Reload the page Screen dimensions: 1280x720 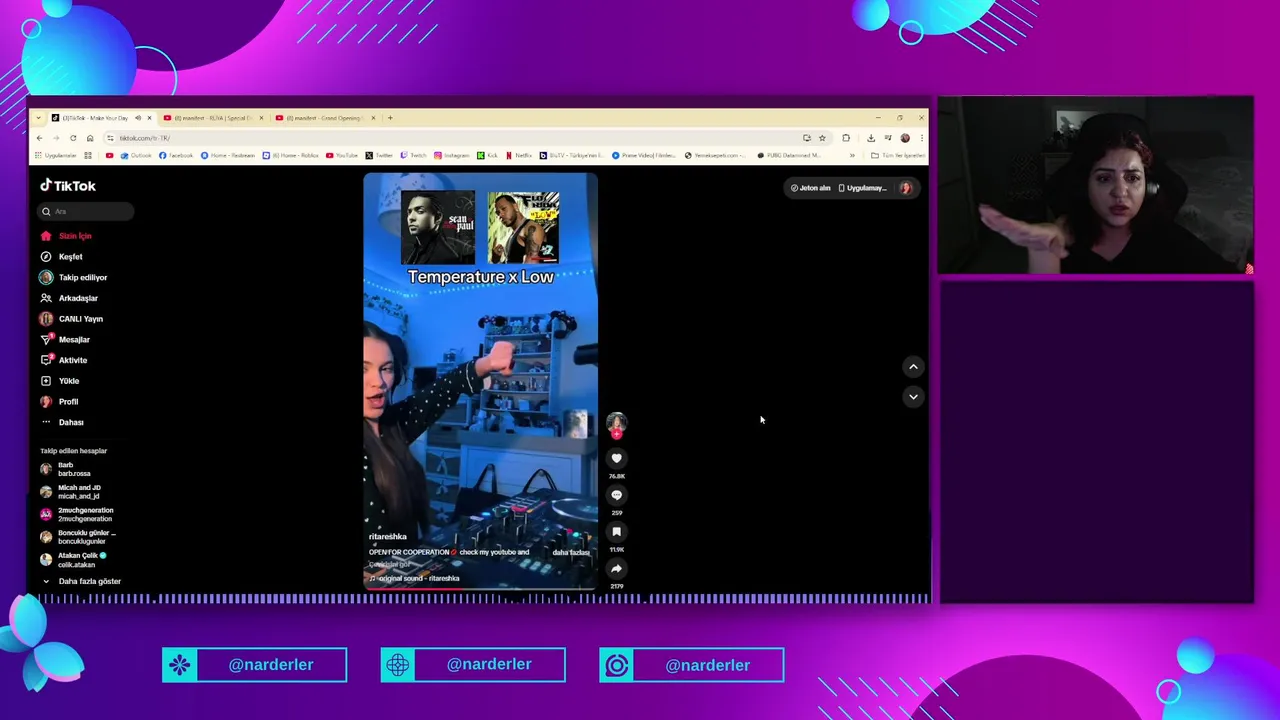click(73, 138)
